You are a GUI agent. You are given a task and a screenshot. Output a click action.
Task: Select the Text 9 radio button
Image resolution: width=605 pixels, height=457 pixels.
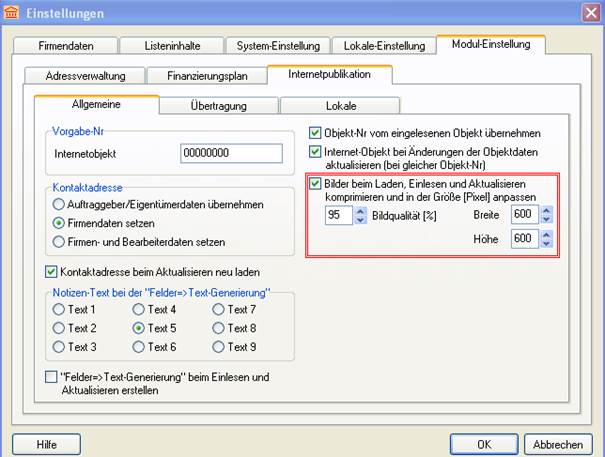[x=234, y=347]
